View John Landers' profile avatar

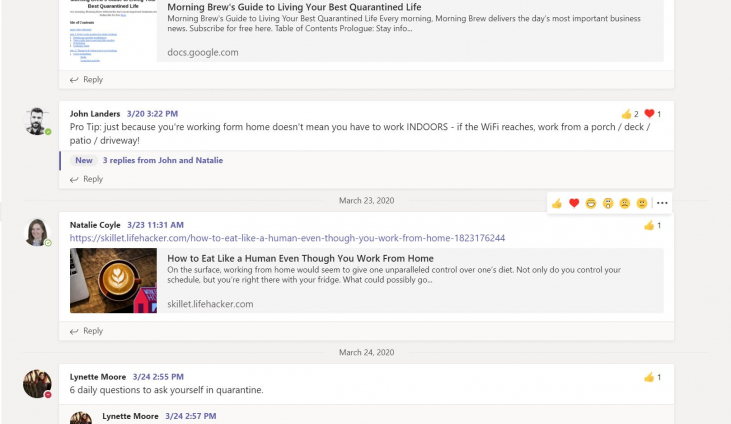tap(37, 121)
